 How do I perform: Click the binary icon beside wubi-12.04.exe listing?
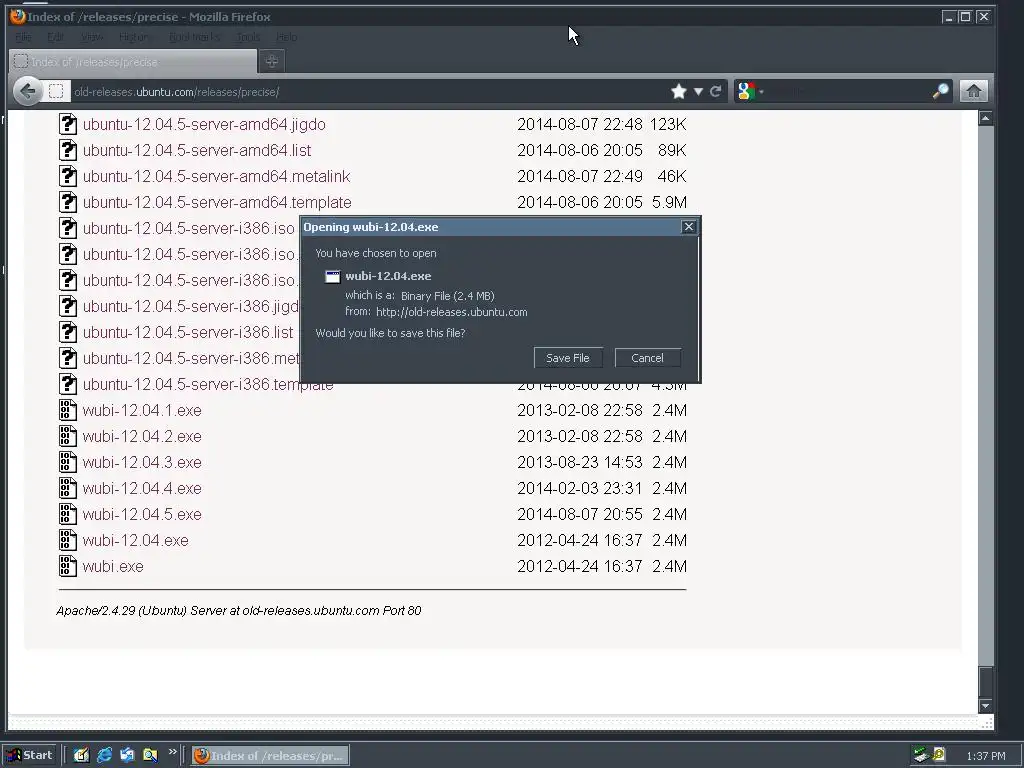tap(68, 540)
